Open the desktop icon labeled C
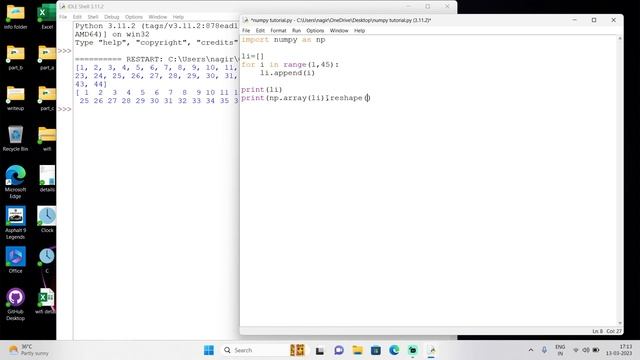This screenshot has width=640, height=360. [x=47, y=260]
